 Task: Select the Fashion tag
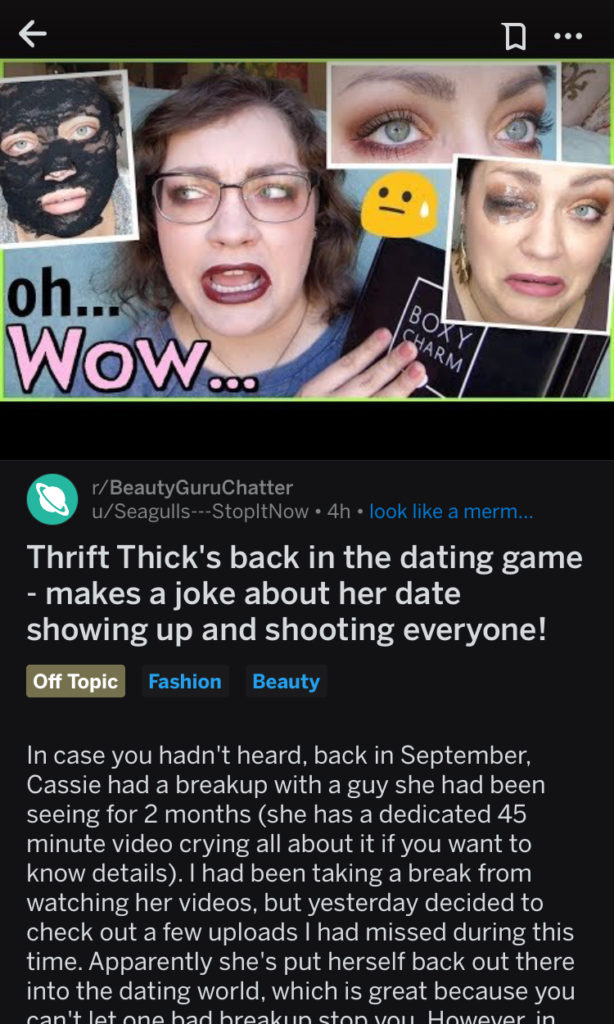pyautogui.click(x=185, y=681)
